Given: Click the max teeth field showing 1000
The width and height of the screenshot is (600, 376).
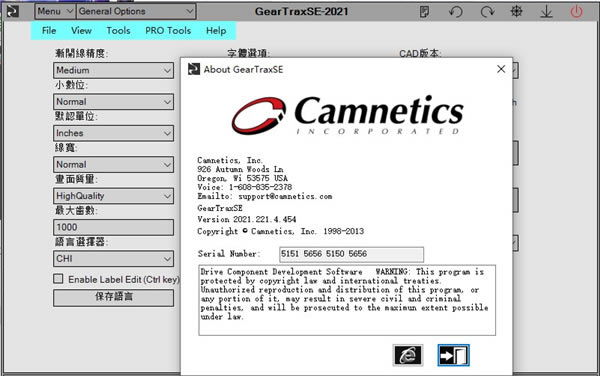Looking at the screenshot, I should click(113, 227).
